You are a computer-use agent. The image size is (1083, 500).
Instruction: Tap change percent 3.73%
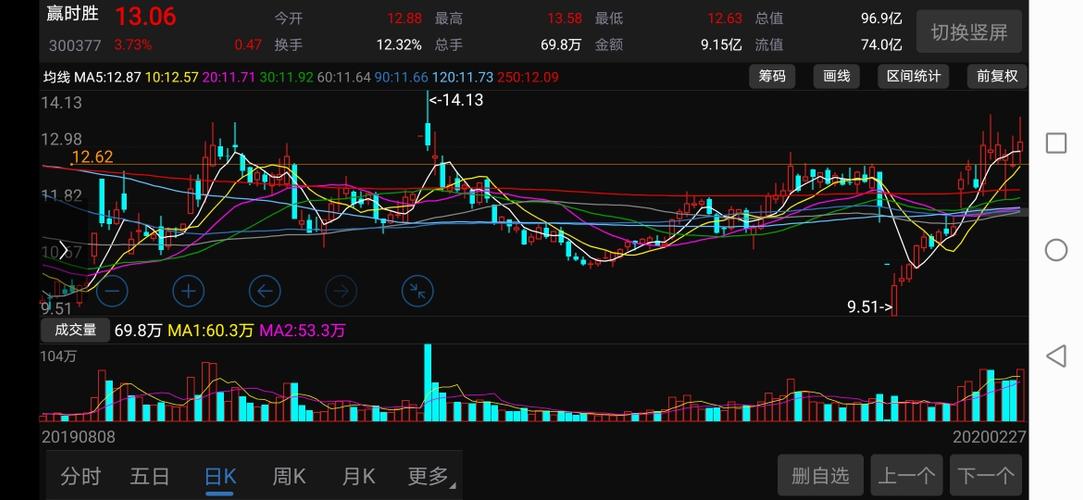click(x=133, y=45)
